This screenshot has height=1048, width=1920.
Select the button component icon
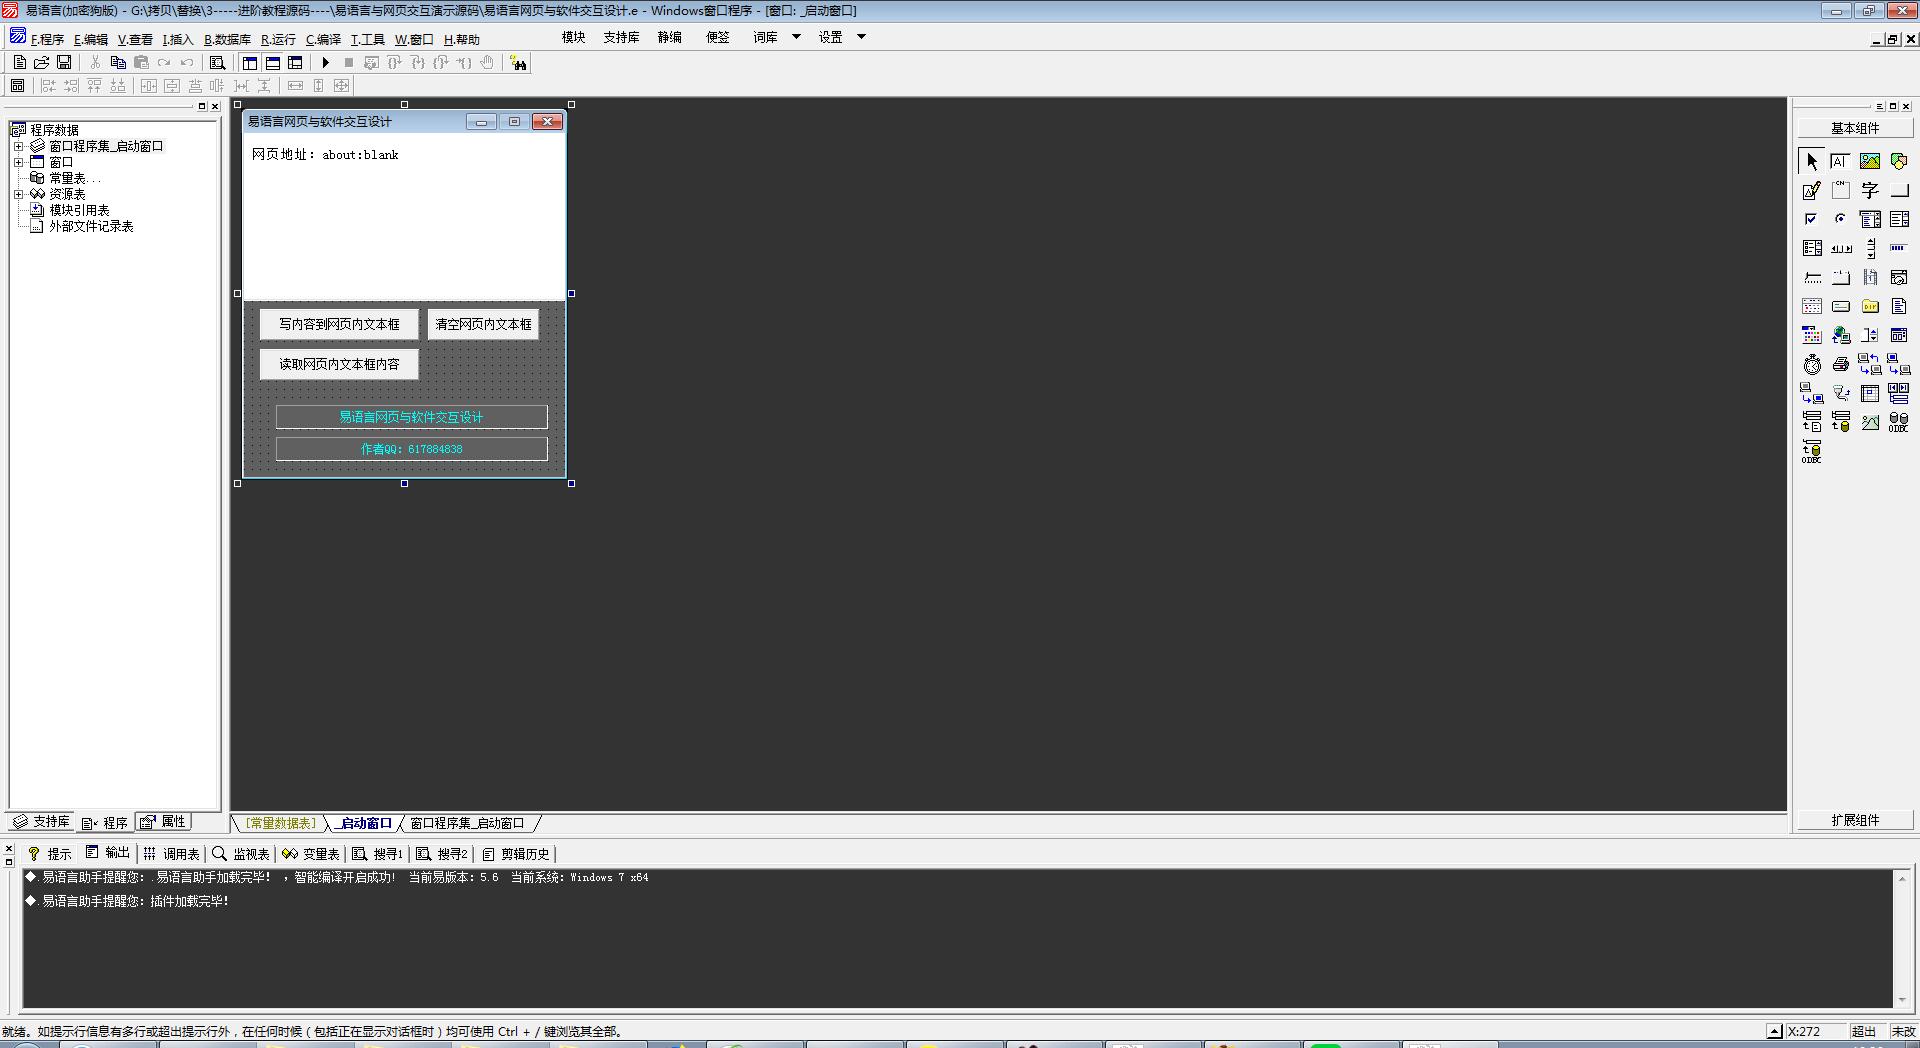[1899, 190]
